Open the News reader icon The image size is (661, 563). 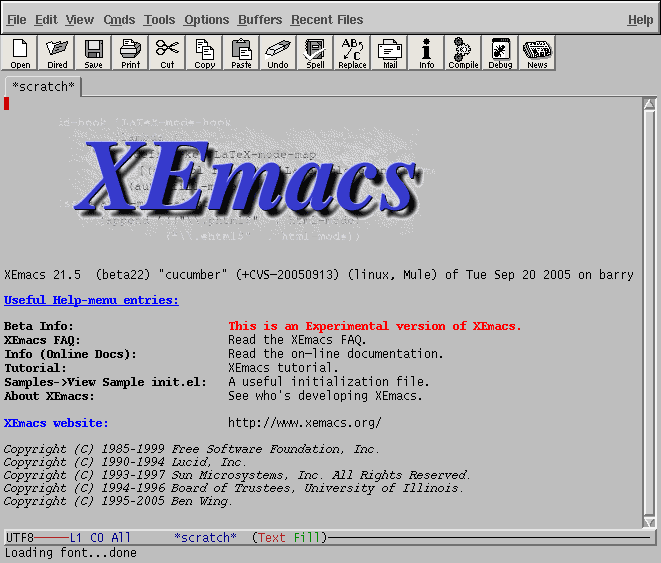pyautogui.click(x=537, y=53)
